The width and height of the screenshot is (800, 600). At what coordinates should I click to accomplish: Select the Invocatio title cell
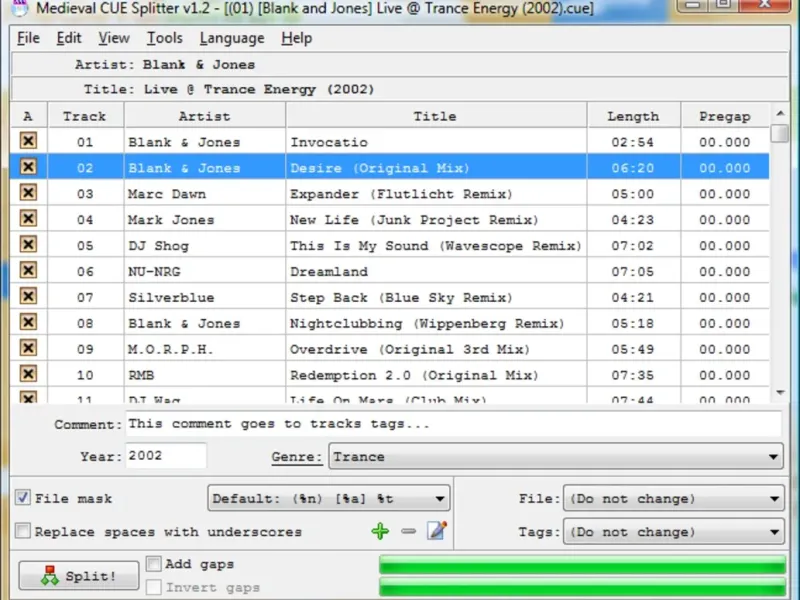(x=436, y=142)
